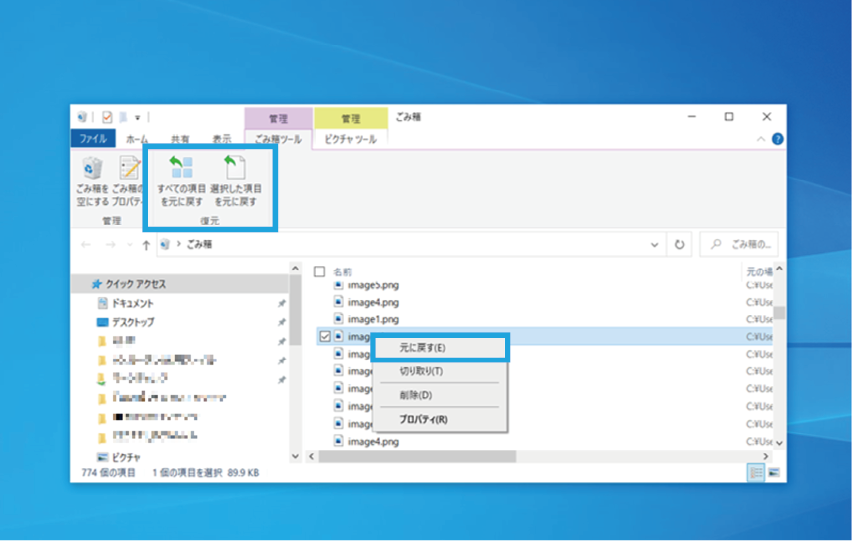
Task: Click file list scroll-down arrow
Action: [779, 443]
